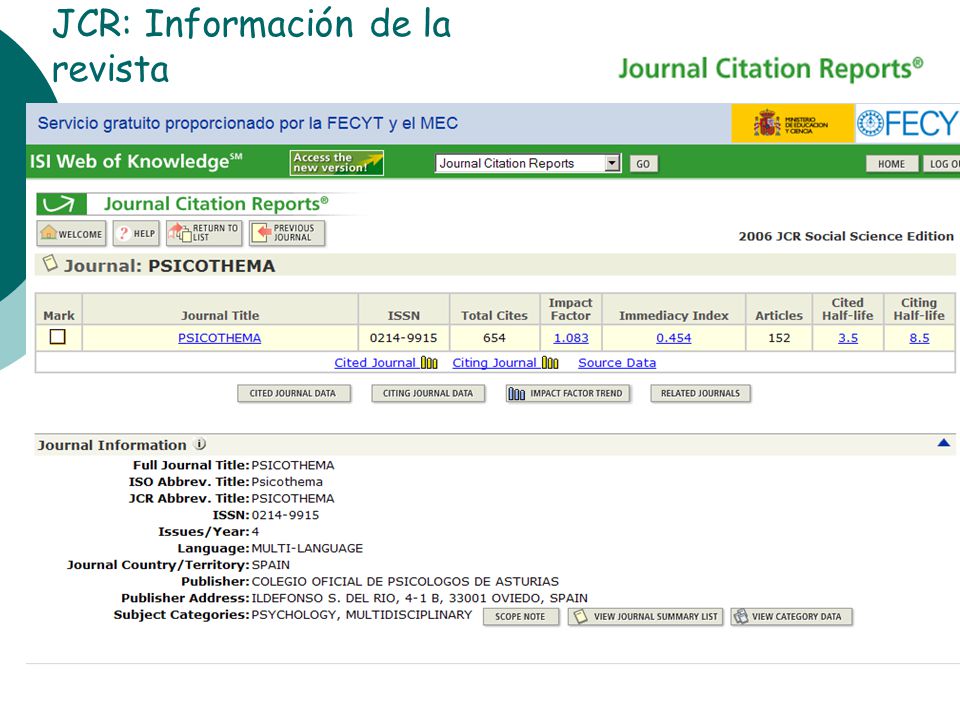960x720 pixels.
Task: Open the Scope Note button
Action: coord(521,617)
